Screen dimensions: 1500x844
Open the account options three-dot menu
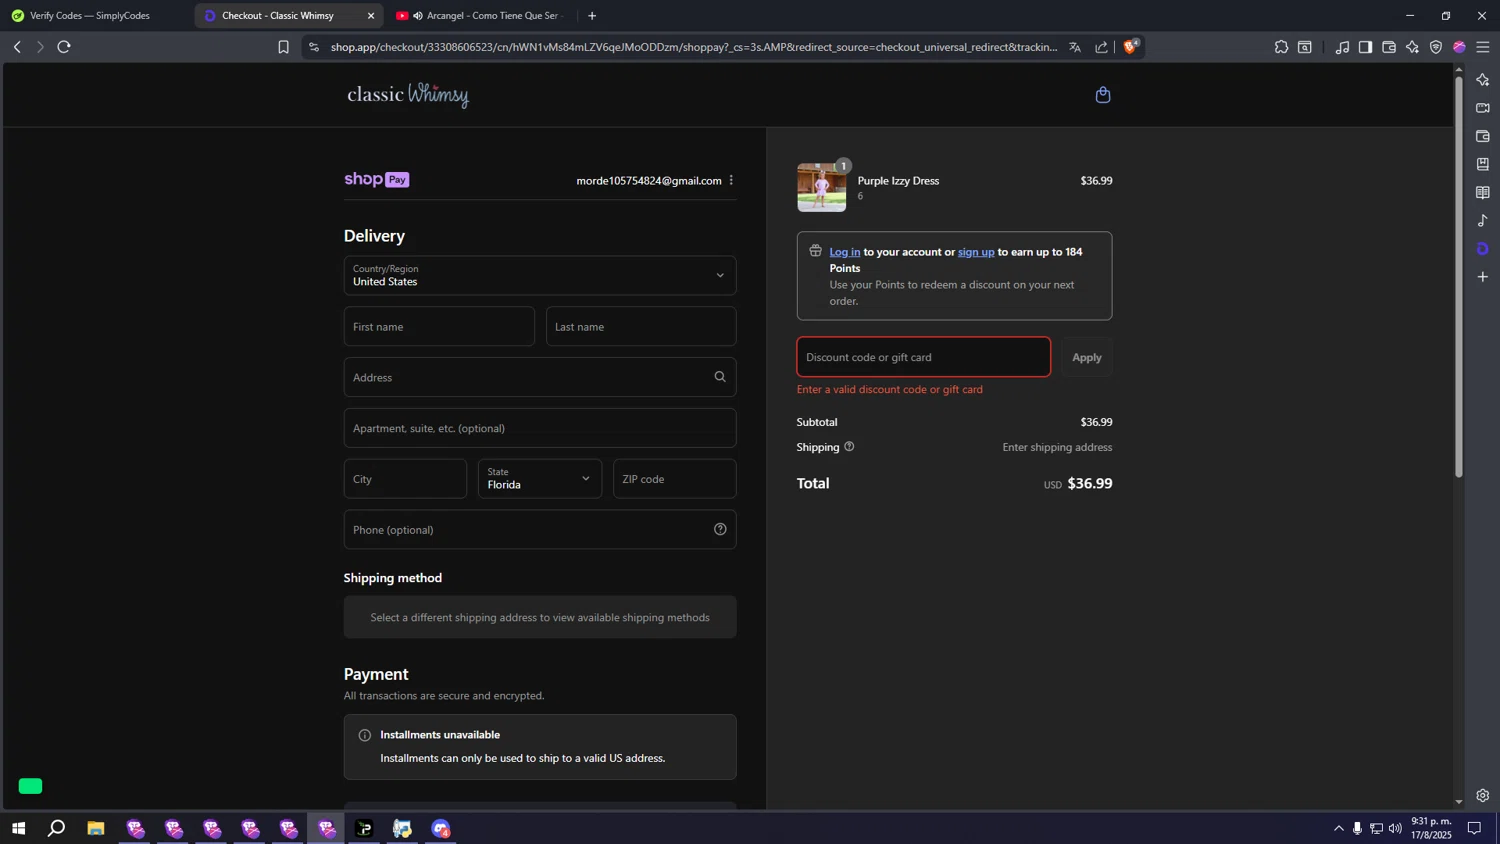point(731,180)
